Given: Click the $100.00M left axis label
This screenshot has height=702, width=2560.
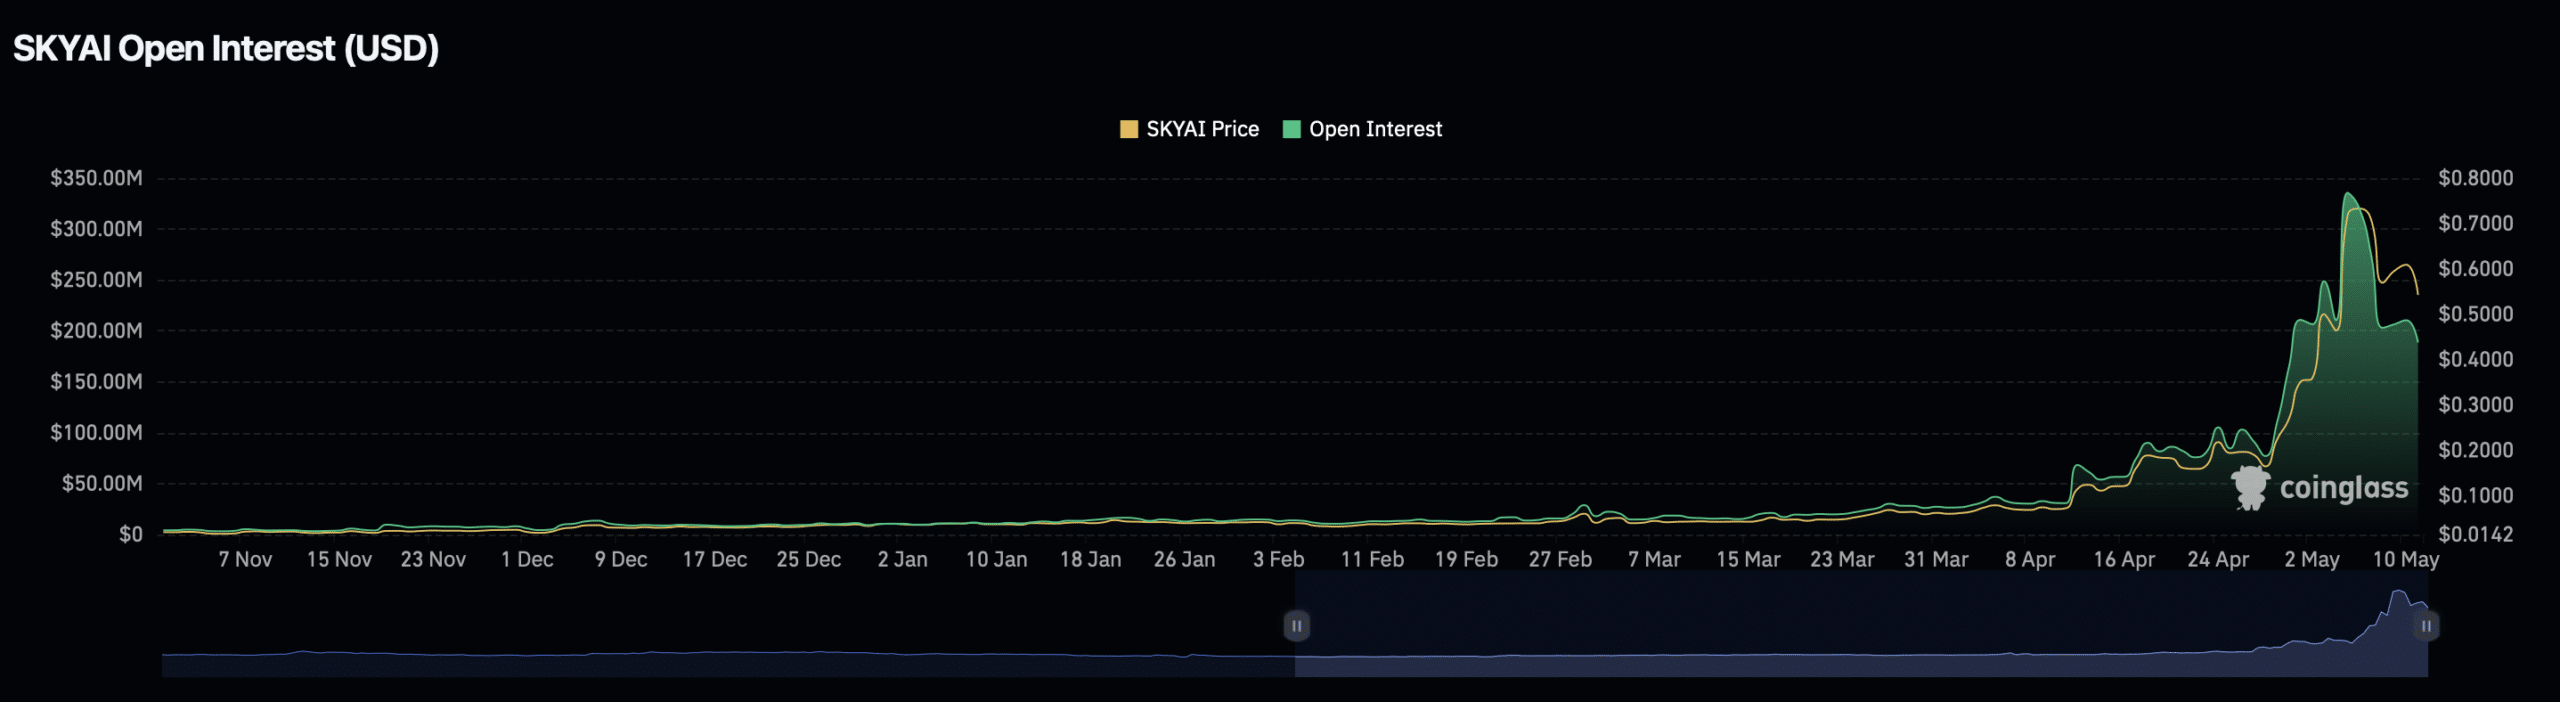Looking at the screenshot, I should [x=97, y=433].
